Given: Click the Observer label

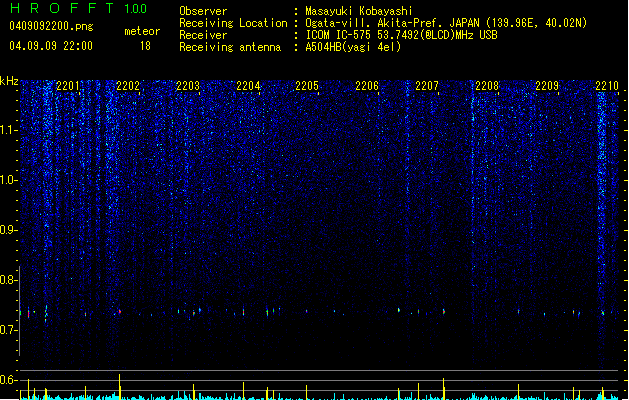Looking at the screenshot, I should pos(203,11).
